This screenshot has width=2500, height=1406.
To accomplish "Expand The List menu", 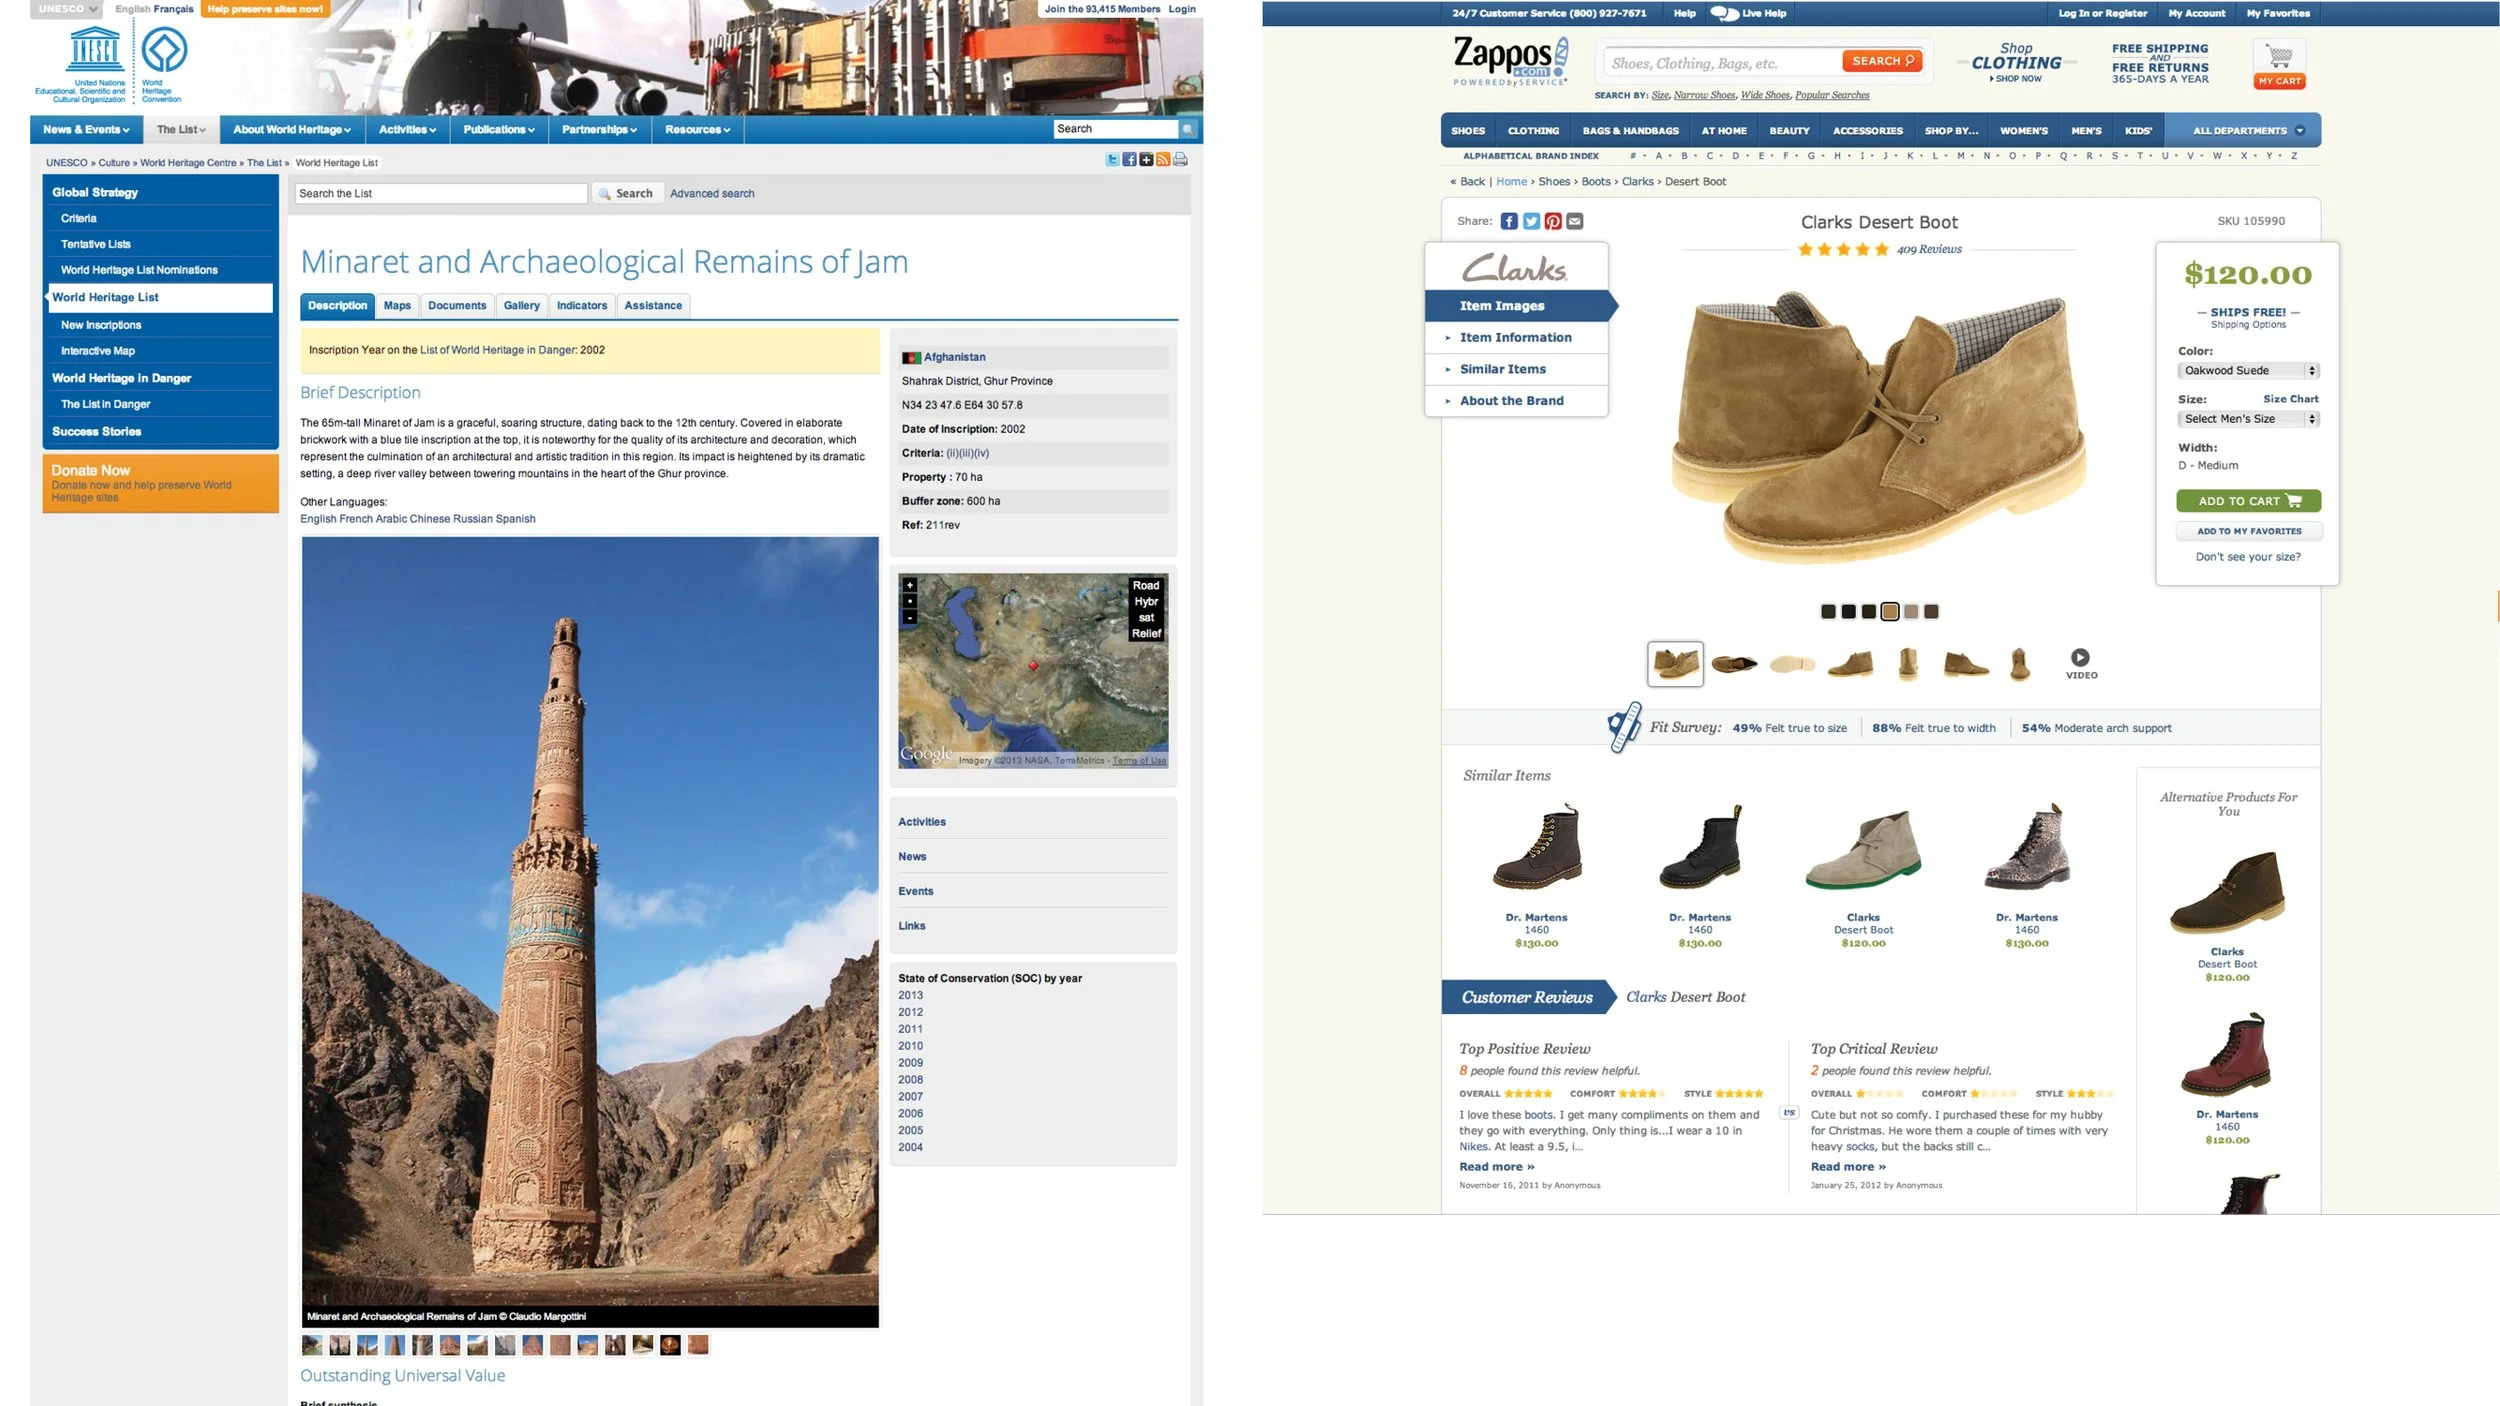I will pos(181,130).
